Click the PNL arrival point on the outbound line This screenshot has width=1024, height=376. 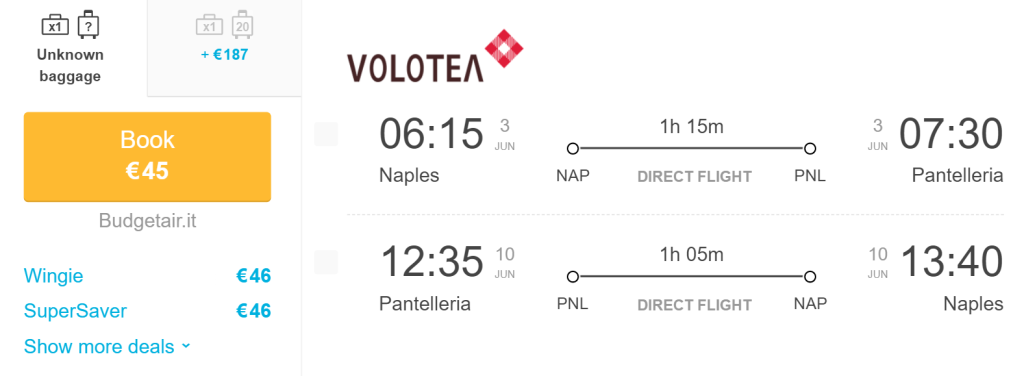[x=810, y=149]
